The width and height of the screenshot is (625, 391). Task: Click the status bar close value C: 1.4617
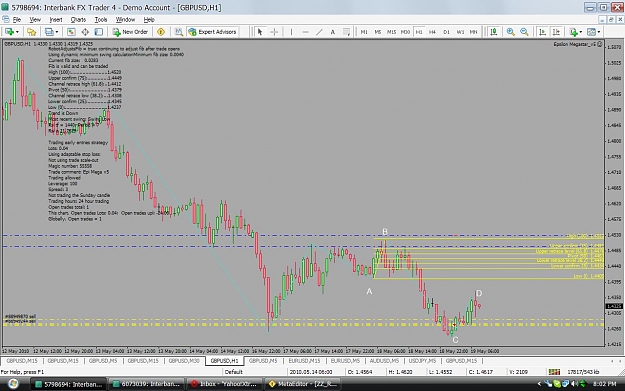click(481, 372)
